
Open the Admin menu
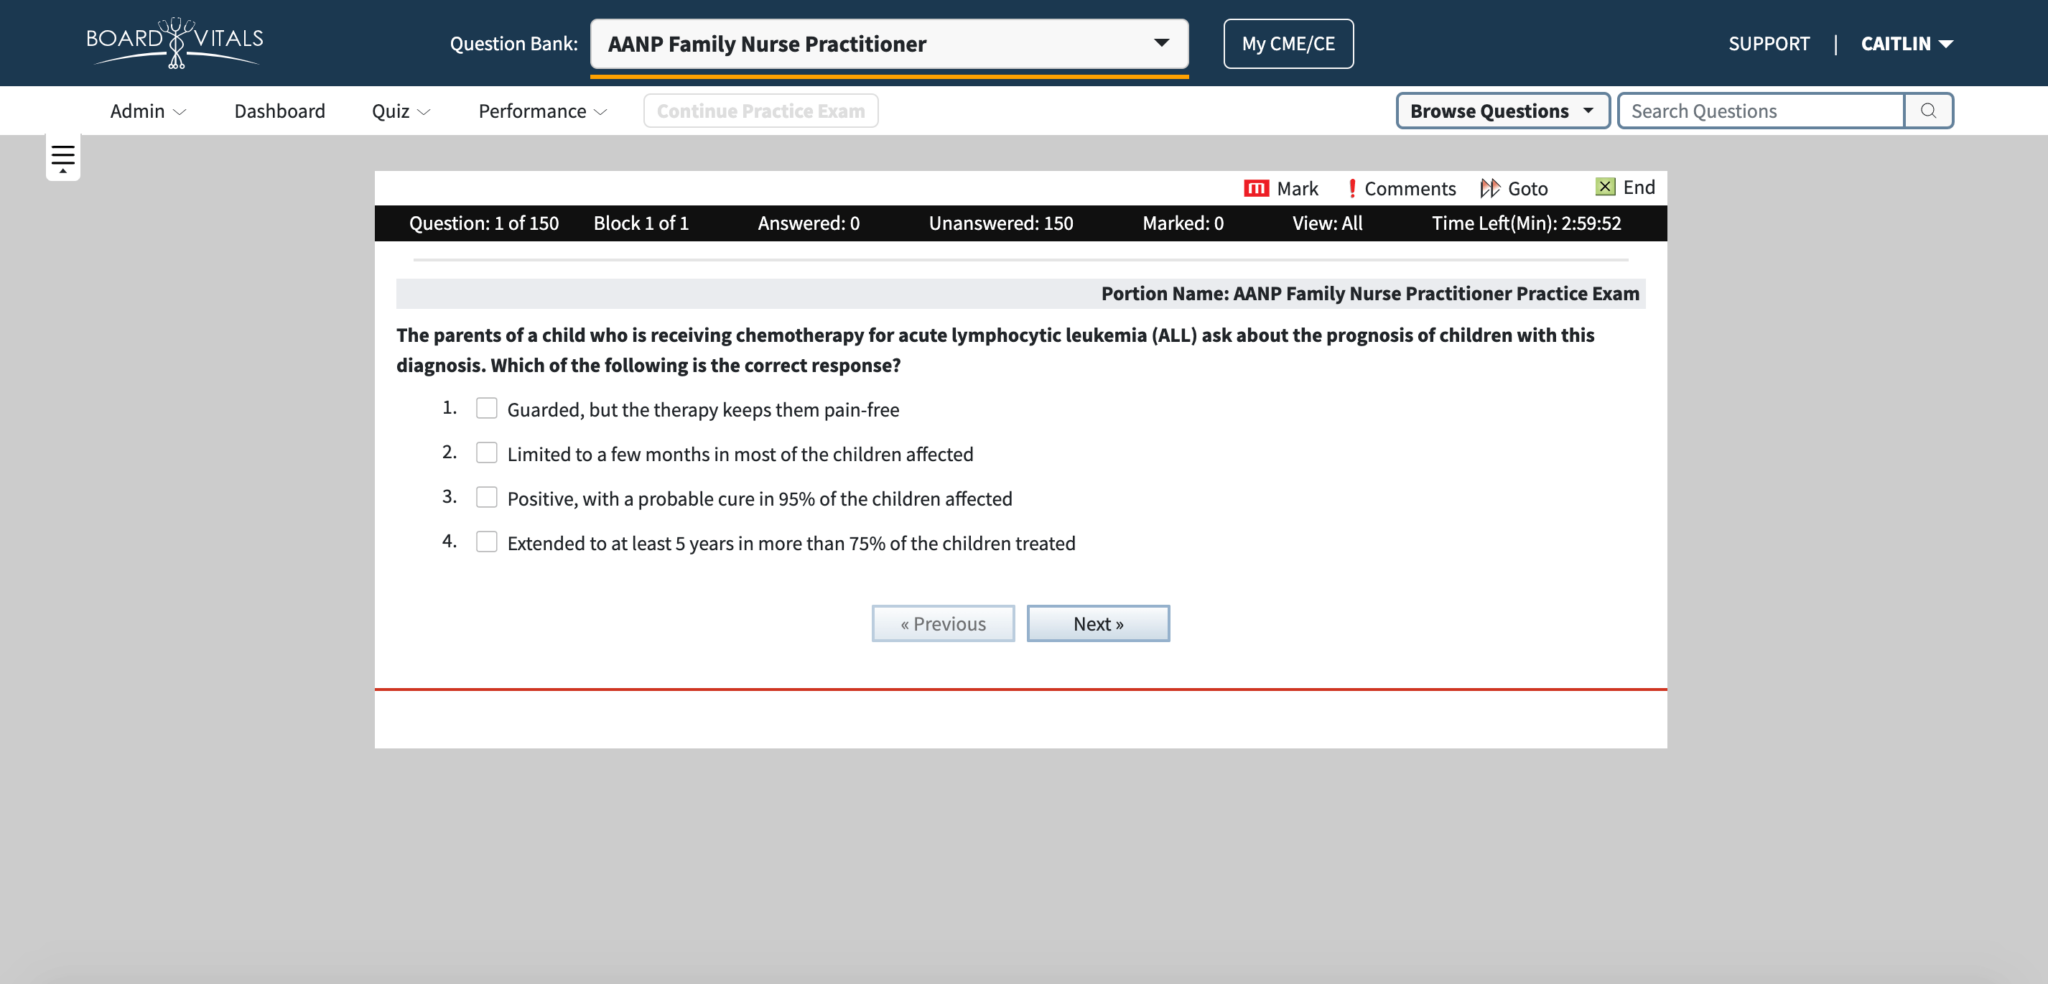tap(147, 111)
